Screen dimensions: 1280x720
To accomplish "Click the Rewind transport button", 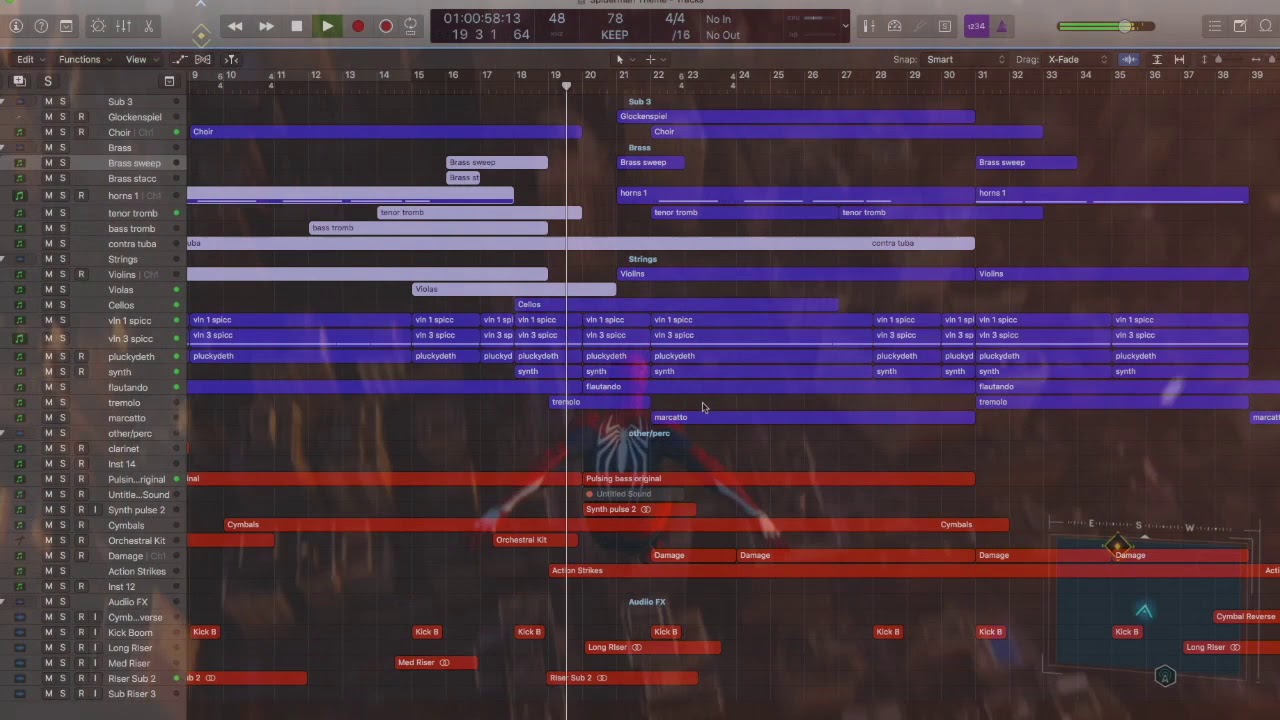I will [x=235, y=26].
